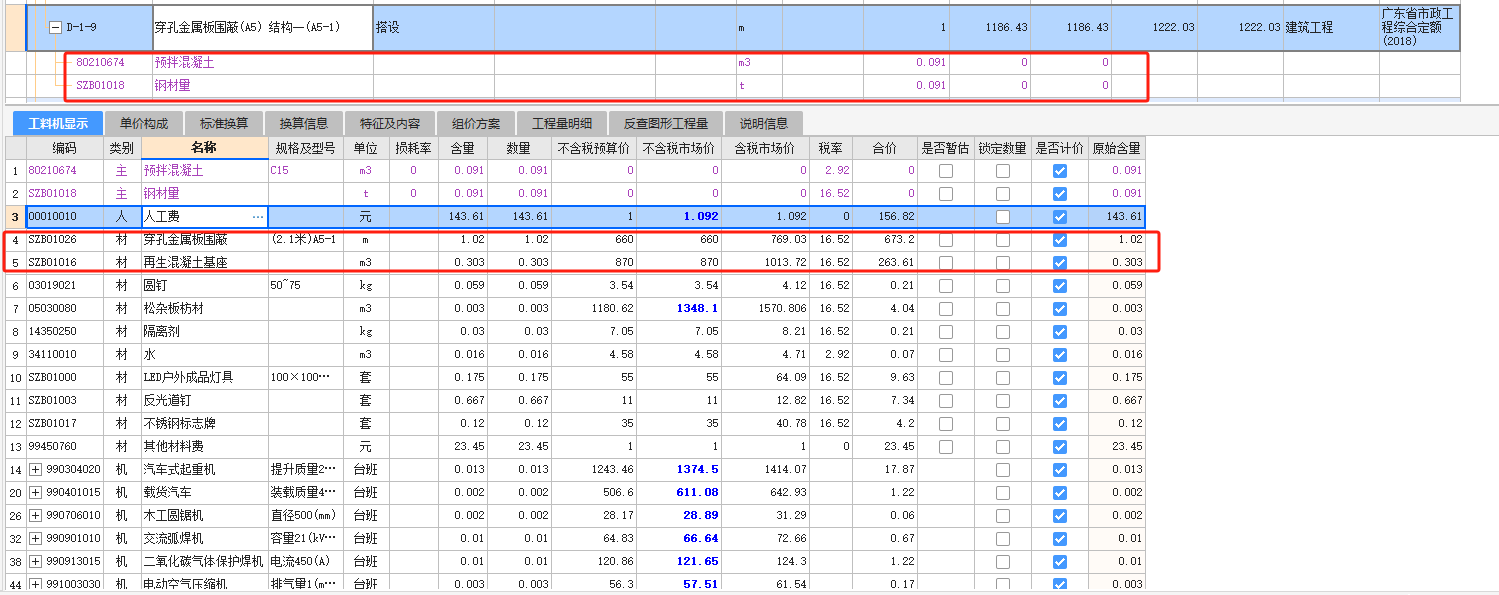Screen dimensions: 1499x595
Task: Select the 其他材料费 name cell
Action: (x=204, y=447)
